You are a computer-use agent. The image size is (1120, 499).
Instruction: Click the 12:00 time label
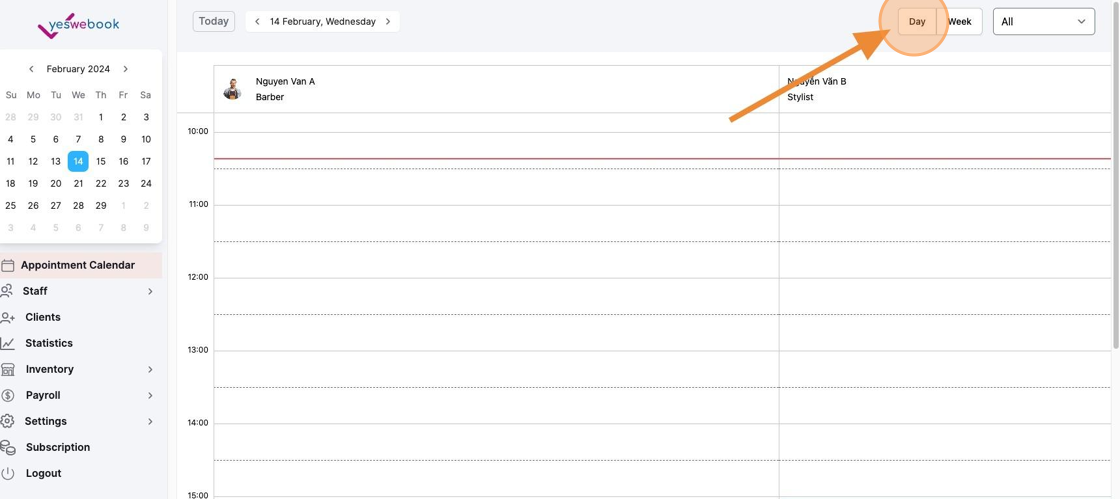[198, 277]
